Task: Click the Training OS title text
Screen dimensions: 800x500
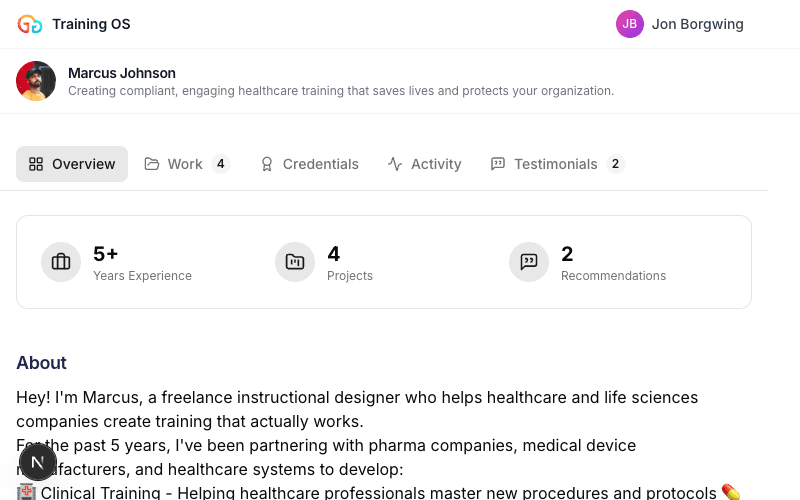Action: pos(91,24)
